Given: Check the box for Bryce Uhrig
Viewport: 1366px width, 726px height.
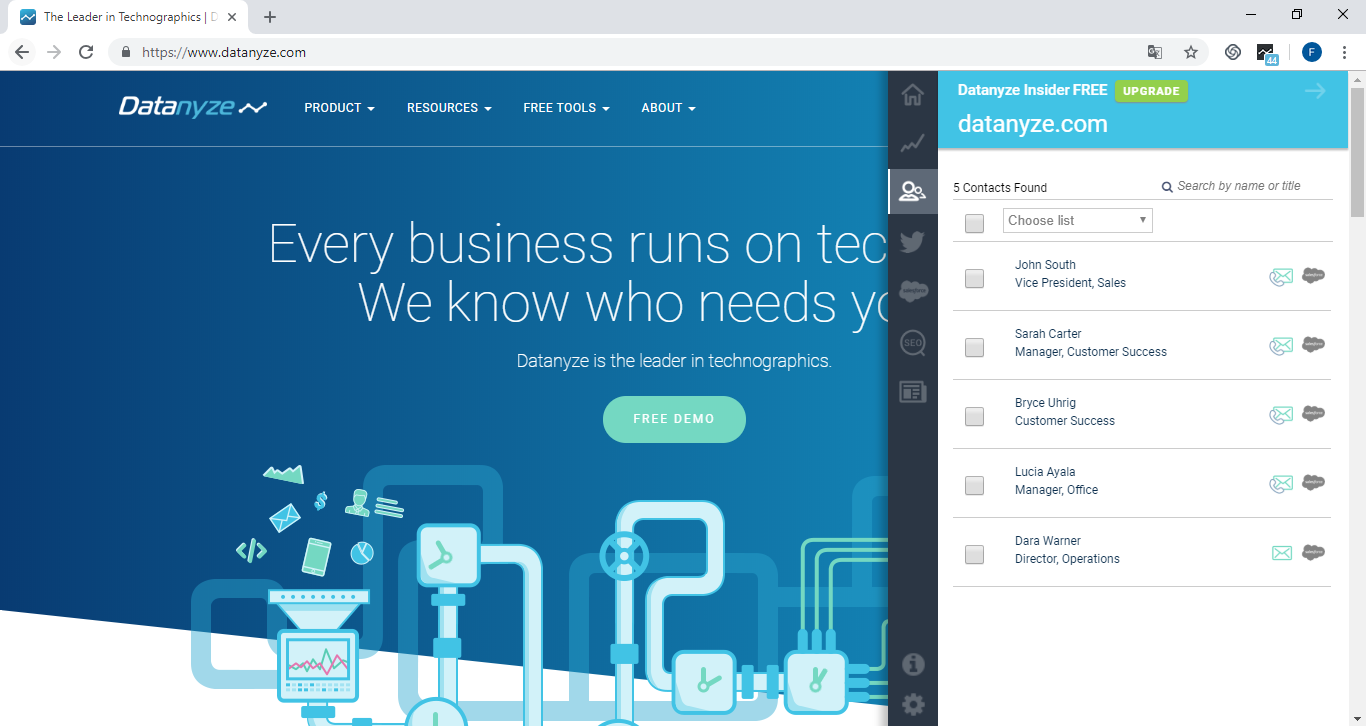Looking at the screenshot, I should click(x=974, y=416).
